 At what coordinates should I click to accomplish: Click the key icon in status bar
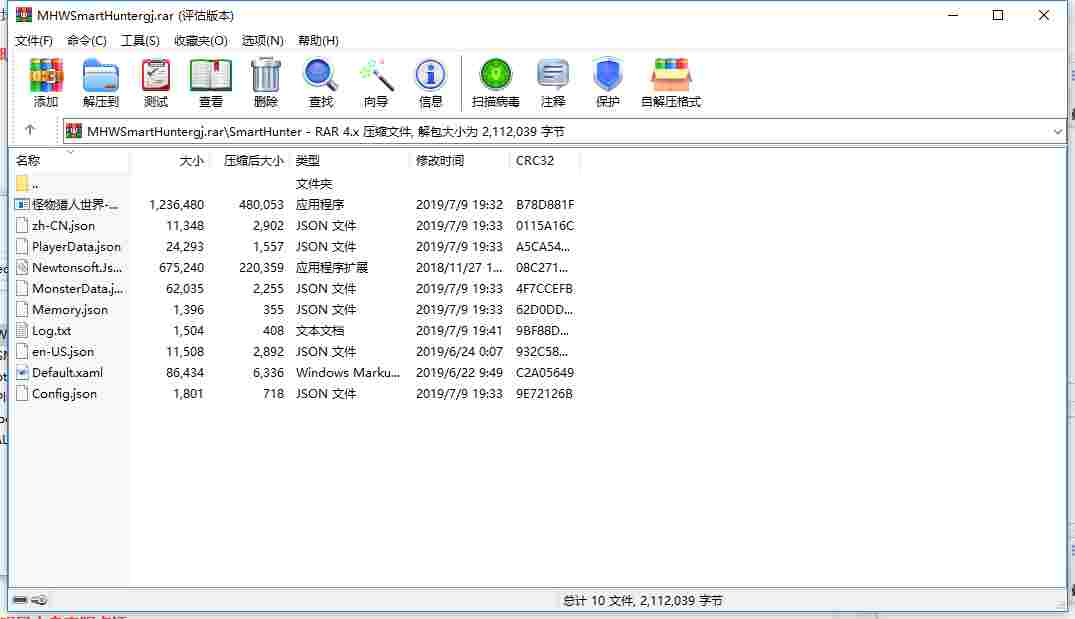pos(39,600)
